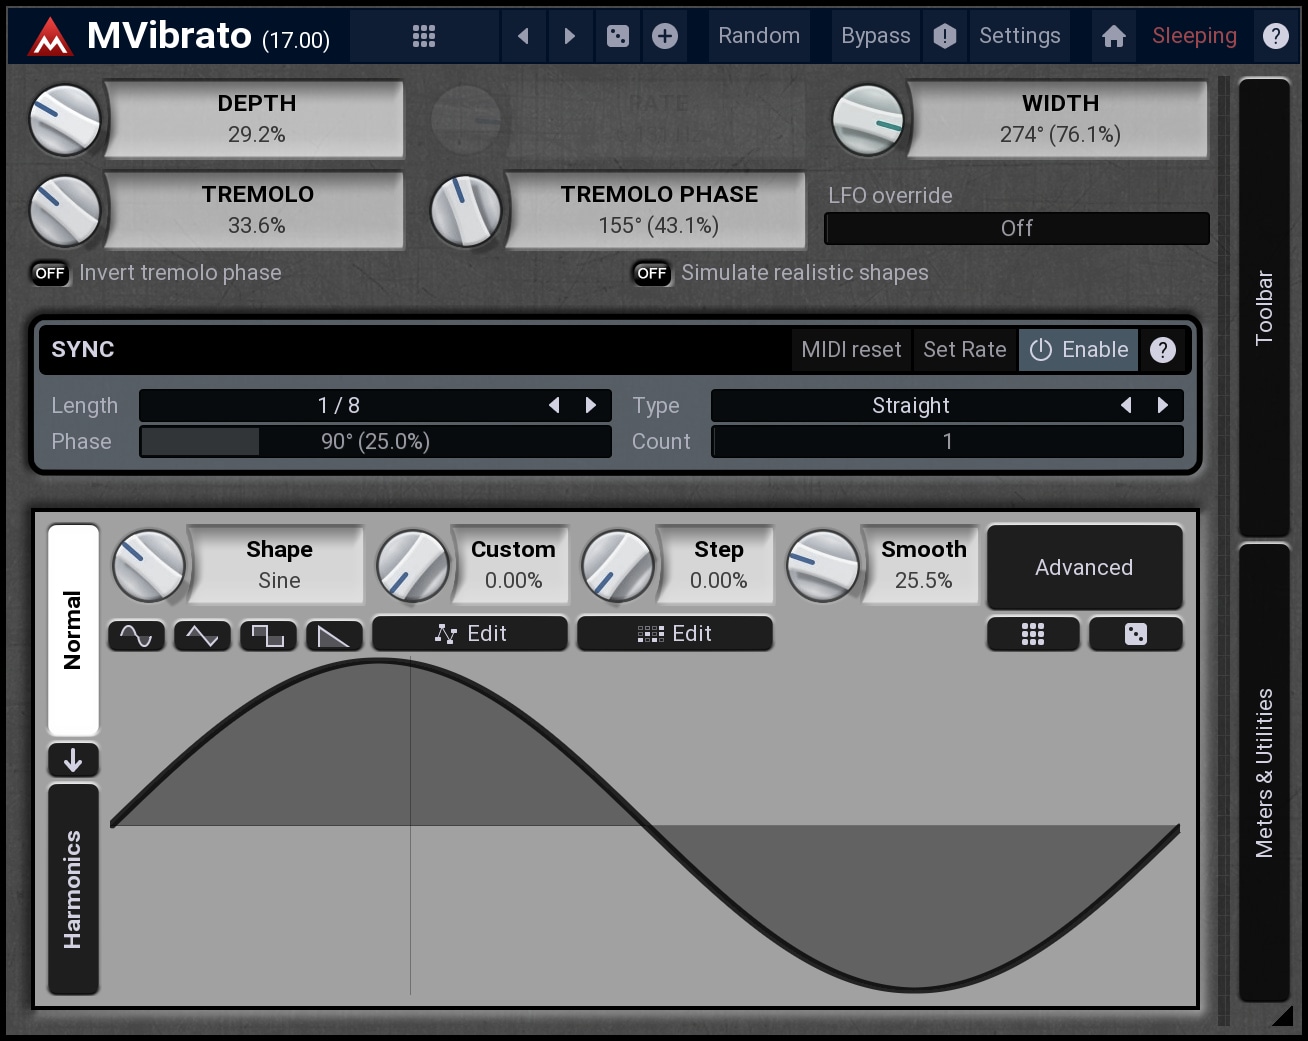Viewport: 1308px width, 1041px height.
Task: Select the sine wave shape icon
Action: pos(136,635)
